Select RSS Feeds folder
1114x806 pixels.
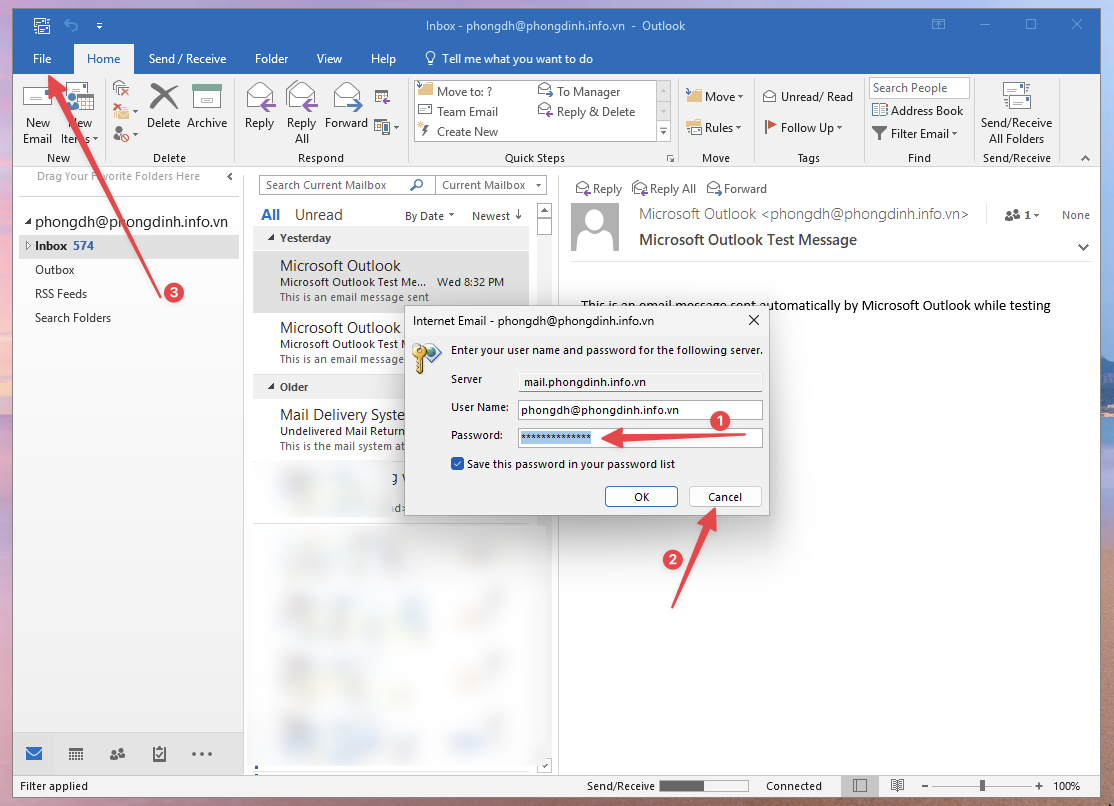tap(61, 294)
